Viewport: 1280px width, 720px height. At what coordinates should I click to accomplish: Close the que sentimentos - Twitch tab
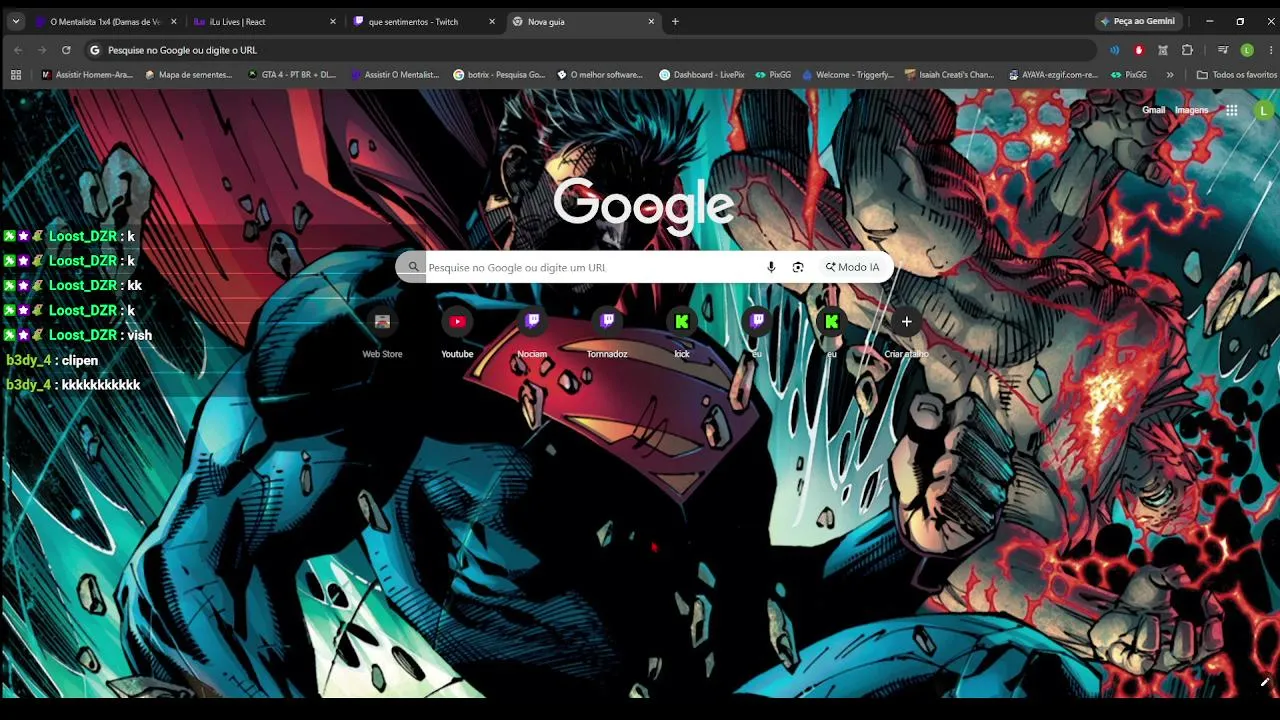pos(493,21)
